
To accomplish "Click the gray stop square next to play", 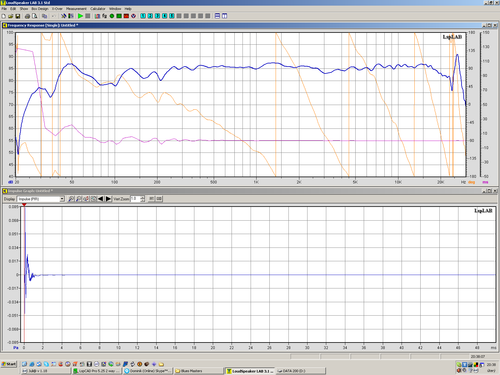I will click(88, 16).
